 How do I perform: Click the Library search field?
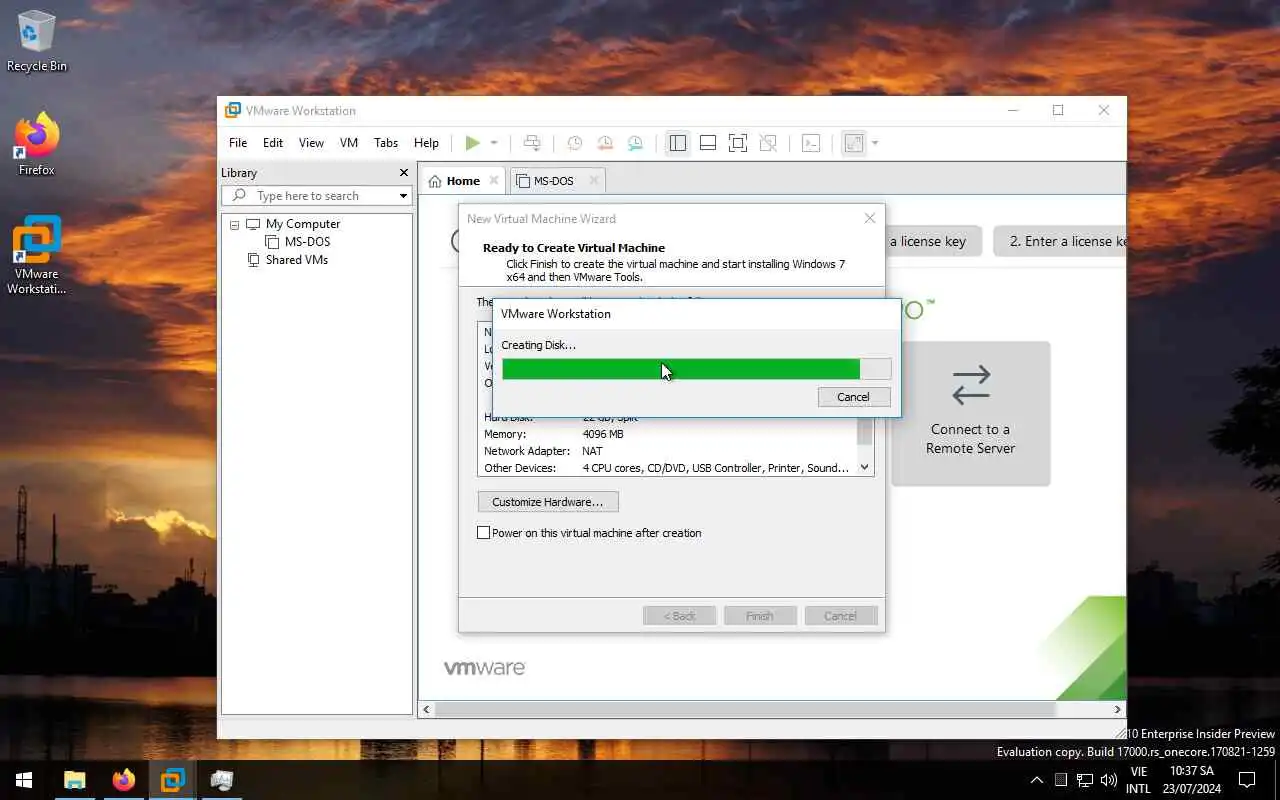pyautogui.click(x=316, y=196)
